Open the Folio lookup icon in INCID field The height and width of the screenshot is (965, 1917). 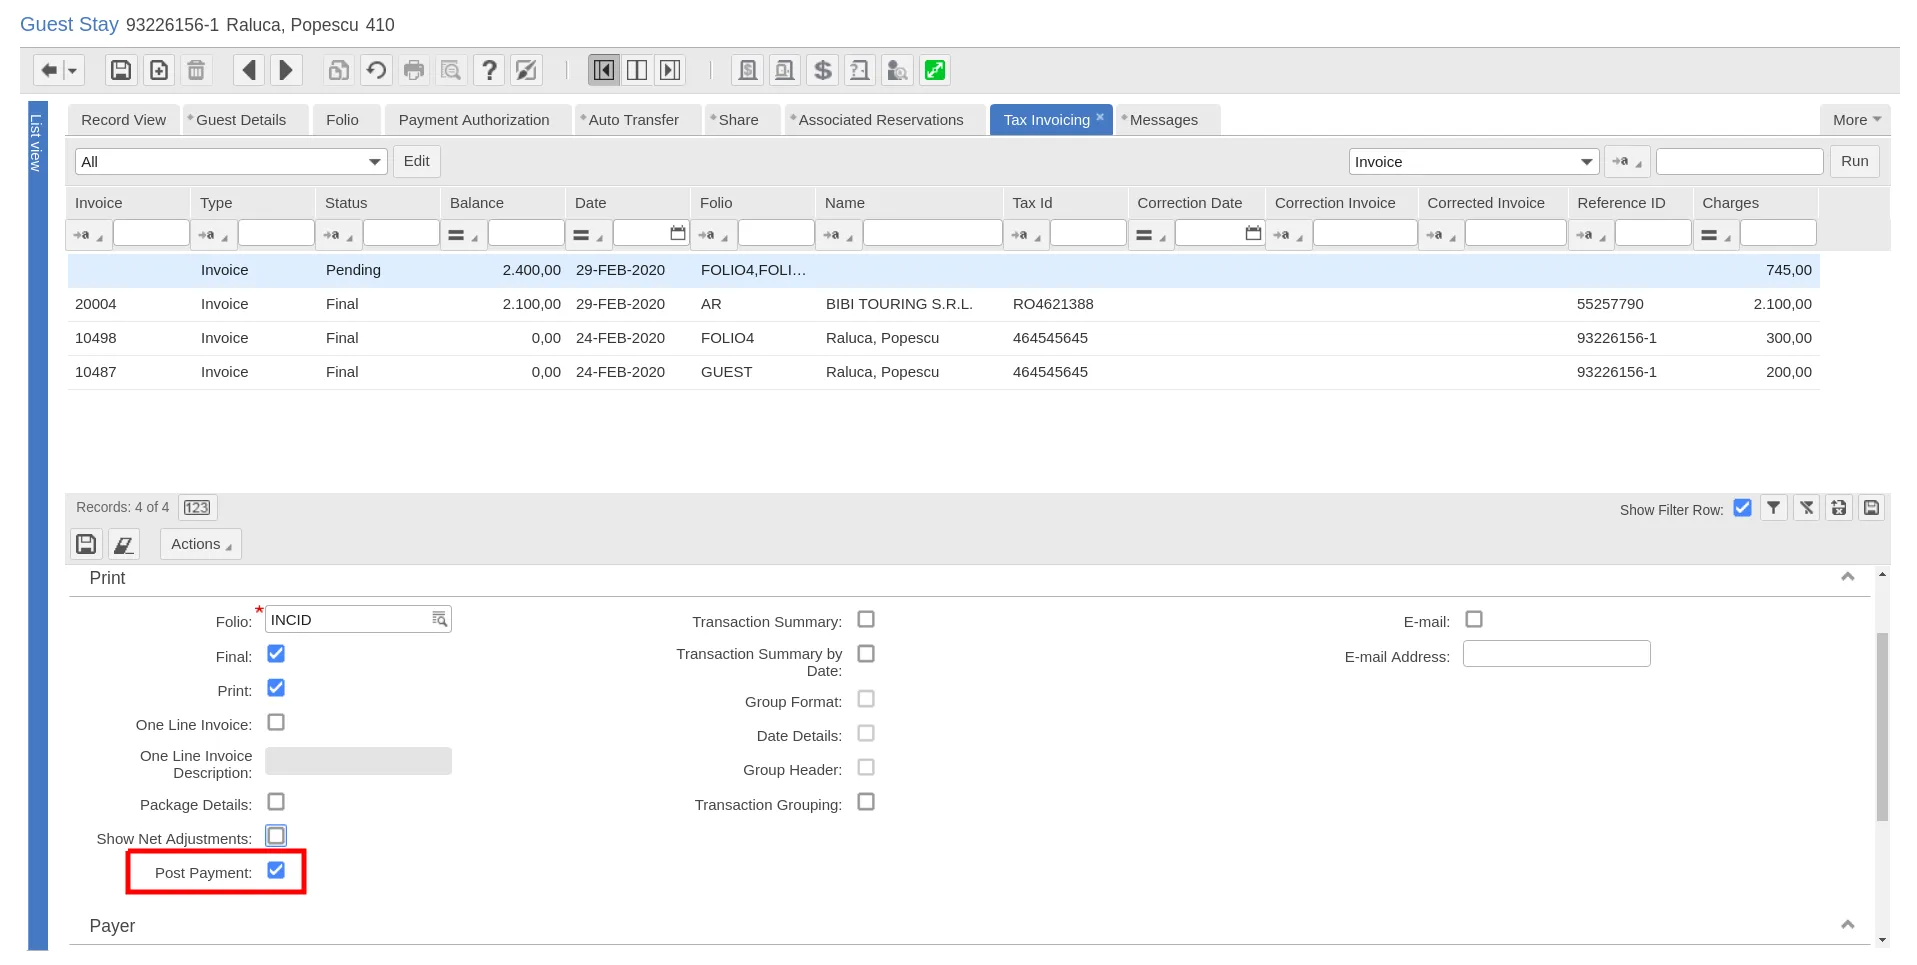tap(439, 620)
